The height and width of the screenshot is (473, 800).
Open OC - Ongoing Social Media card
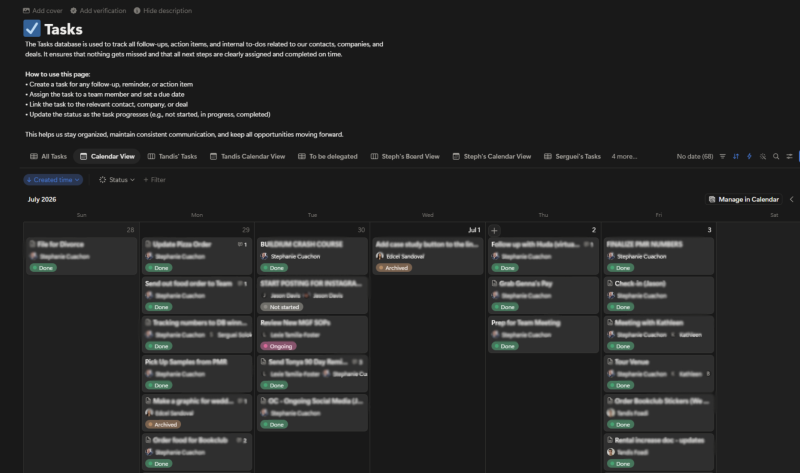click(312, 413)
